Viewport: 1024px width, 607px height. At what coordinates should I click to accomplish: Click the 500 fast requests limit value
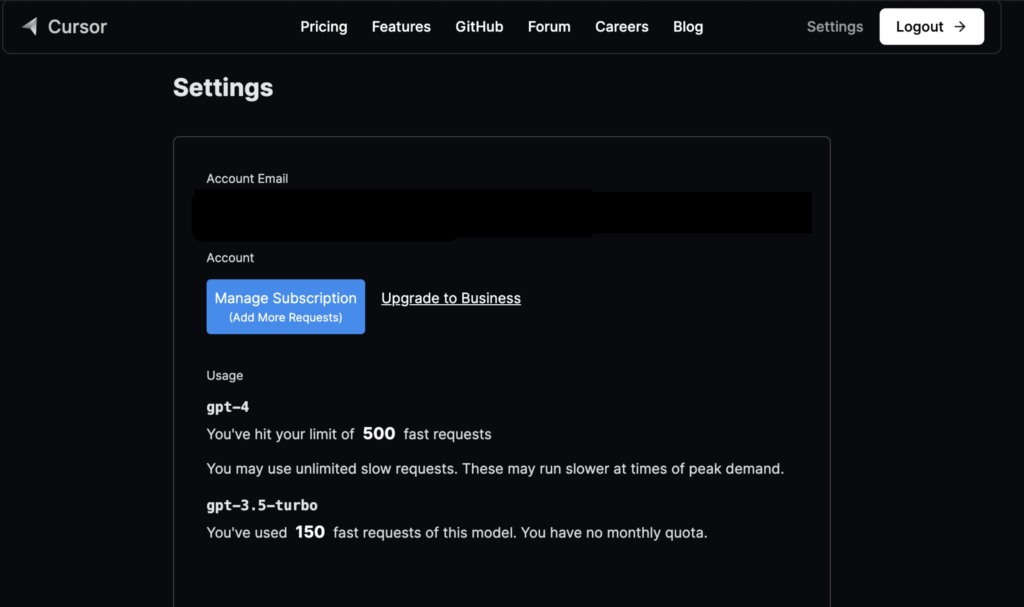[x=379, y=434]
